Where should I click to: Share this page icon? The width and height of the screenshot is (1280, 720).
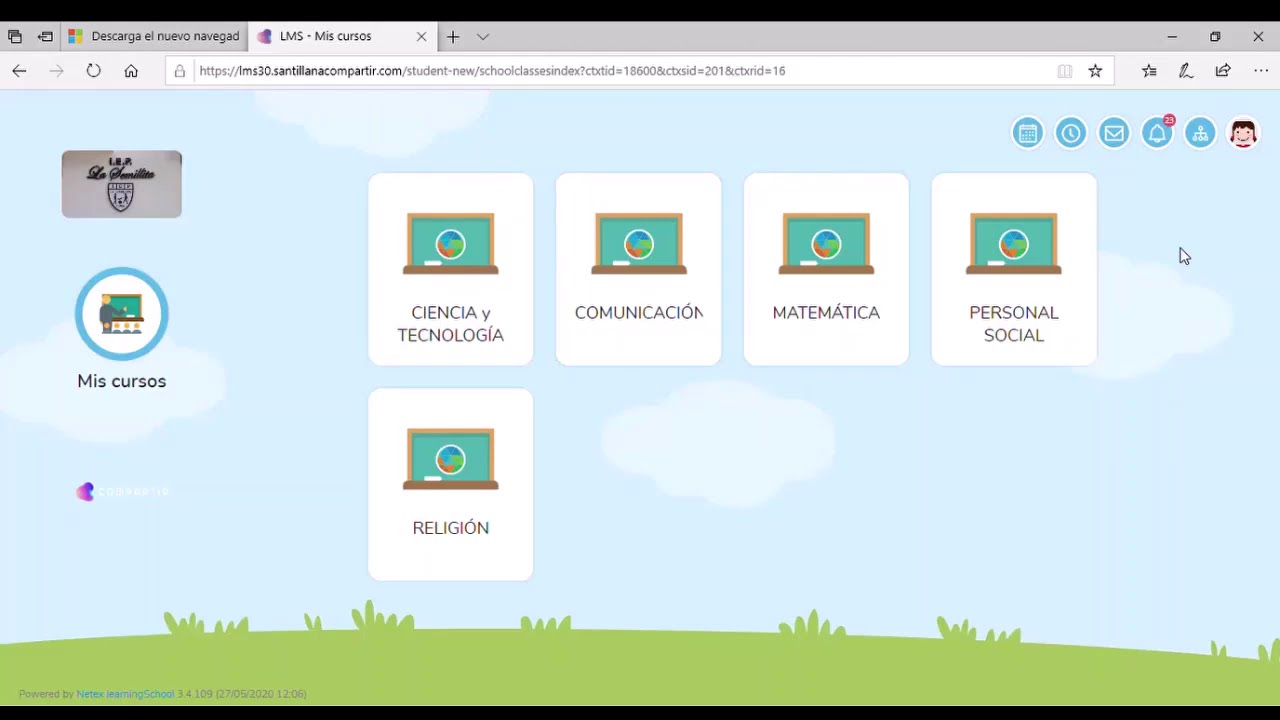[1223, 71]
